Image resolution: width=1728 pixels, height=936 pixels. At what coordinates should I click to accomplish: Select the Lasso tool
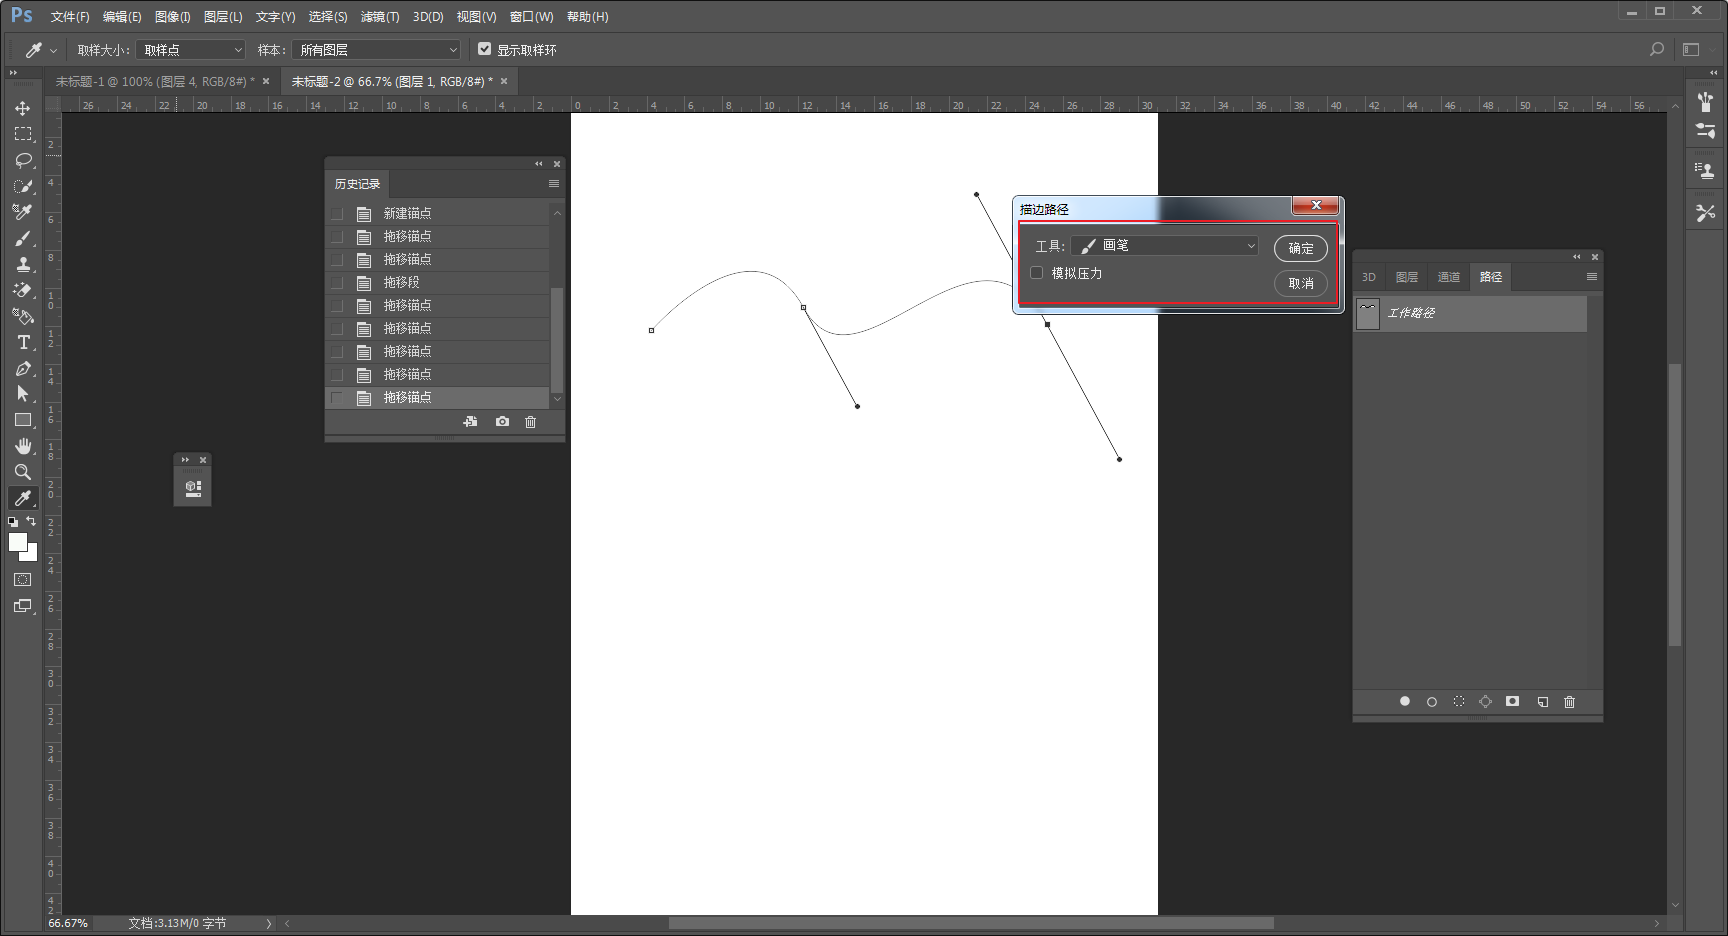click(x=22, y=160)
